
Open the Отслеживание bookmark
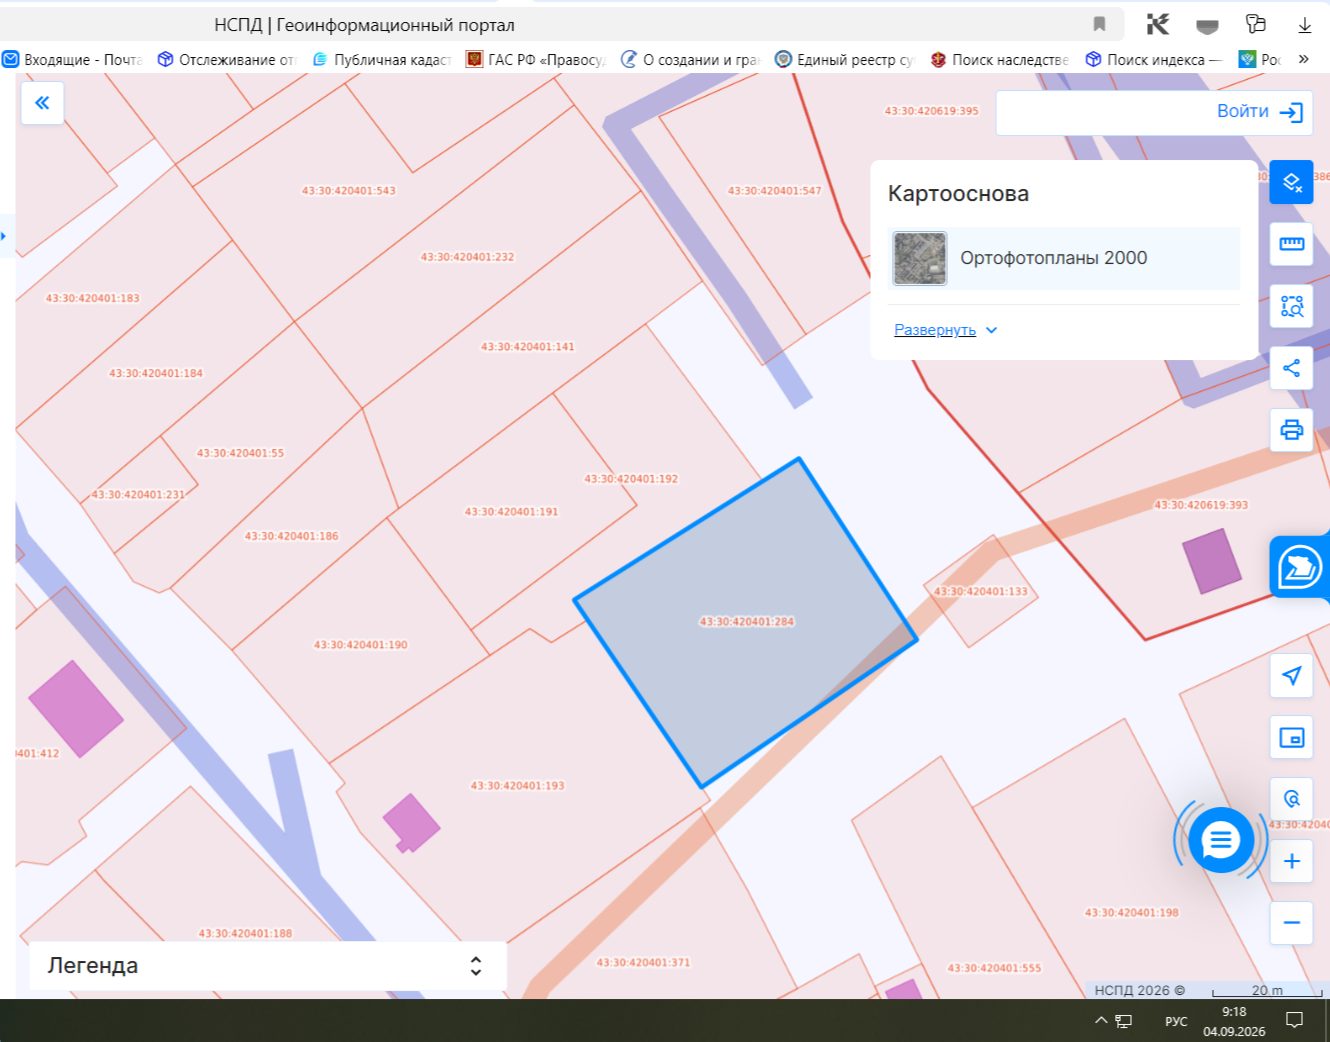click(x=227, y=60)
